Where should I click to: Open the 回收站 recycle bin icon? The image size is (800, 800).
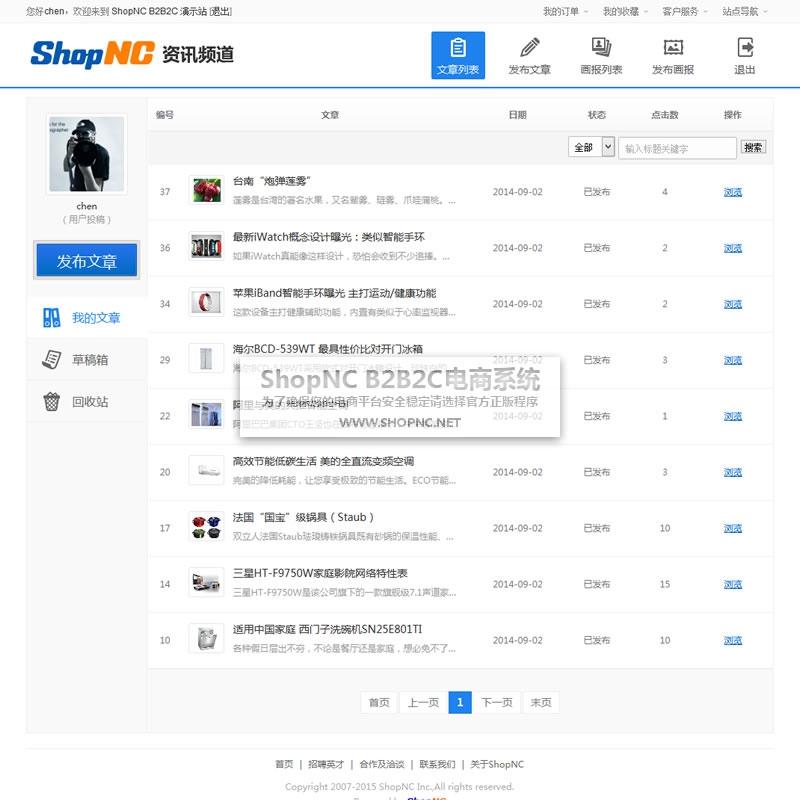(52, 402)
